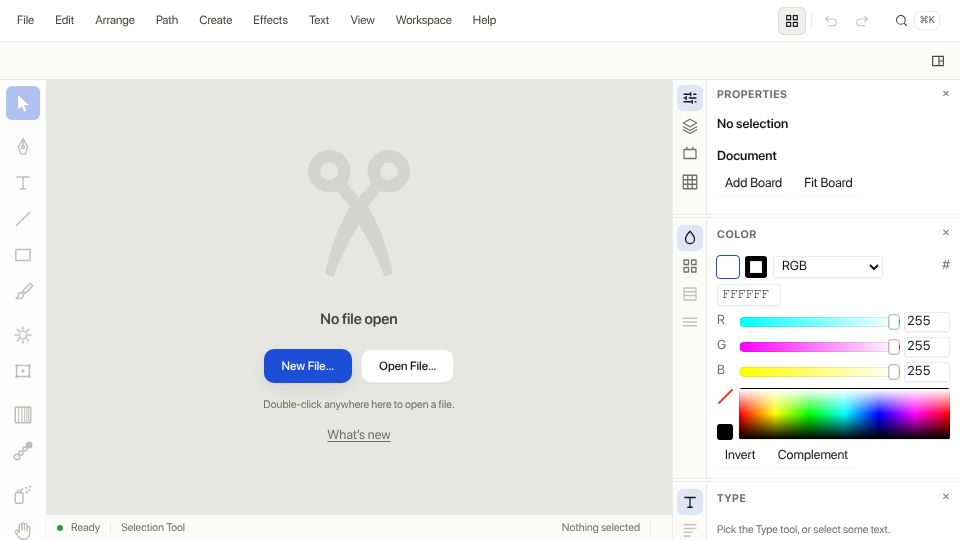Open search with magnifier icon
Viewport: 960px width, 540px height.
pyautogui.click(x=901, y=21)
